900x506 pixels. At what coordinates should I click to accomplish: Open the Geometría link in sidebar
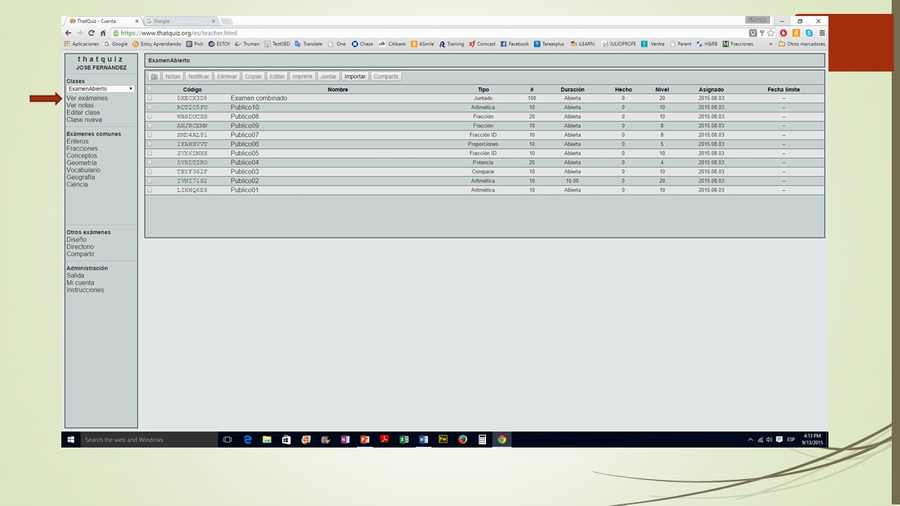(82, 163)
